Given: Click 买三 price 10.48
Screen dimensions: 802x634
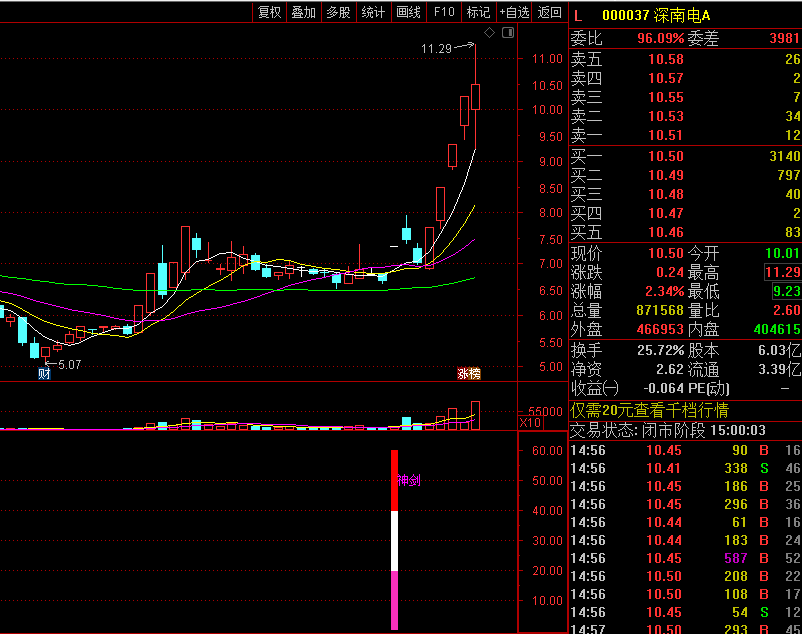Looking at the screenshot, I should (x=666, y=194).
